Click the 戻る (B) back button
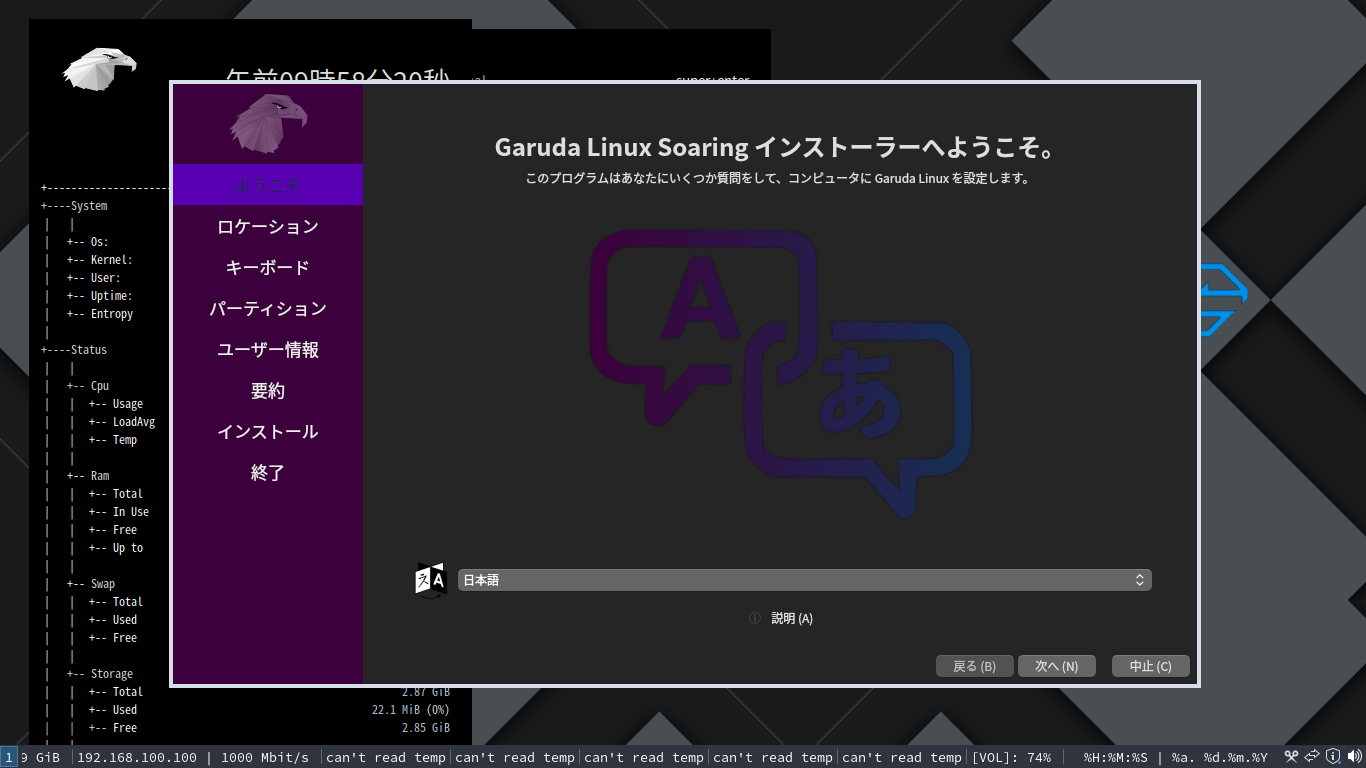Viewport: 1366px width, 768px height. click(x=975, y=666)
